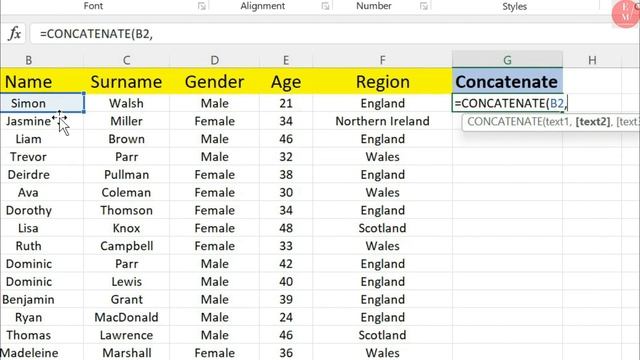
Task: Select age 24 in Ryan's row
Action: click(286, 317)
